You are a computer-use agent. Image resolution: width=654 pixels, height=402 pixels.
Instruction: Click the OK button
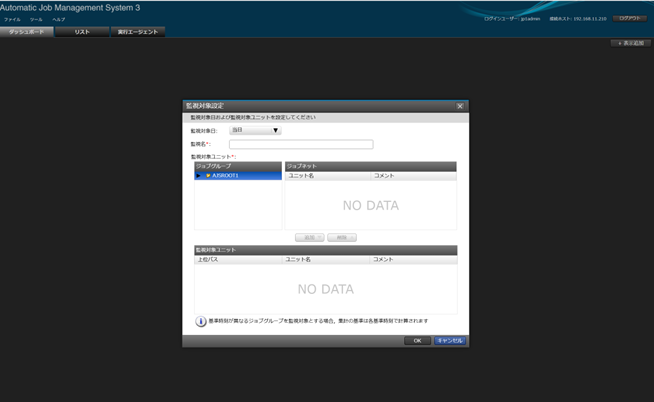coord(417,340)
